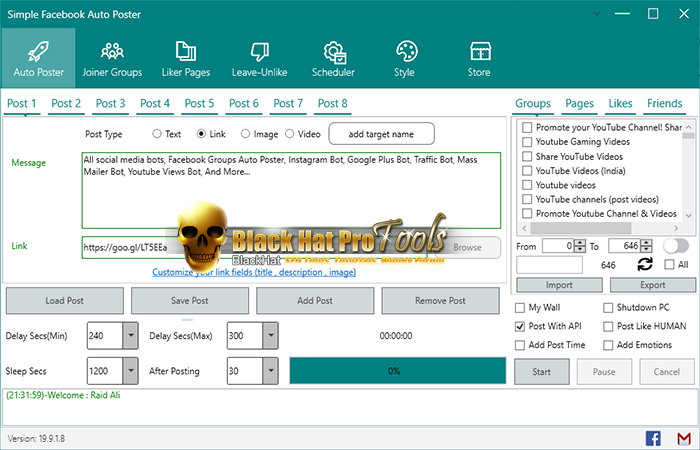700x450 pixels.
Task: Click the Facebook icon in the status bar
Action: (x=653, y=438)
